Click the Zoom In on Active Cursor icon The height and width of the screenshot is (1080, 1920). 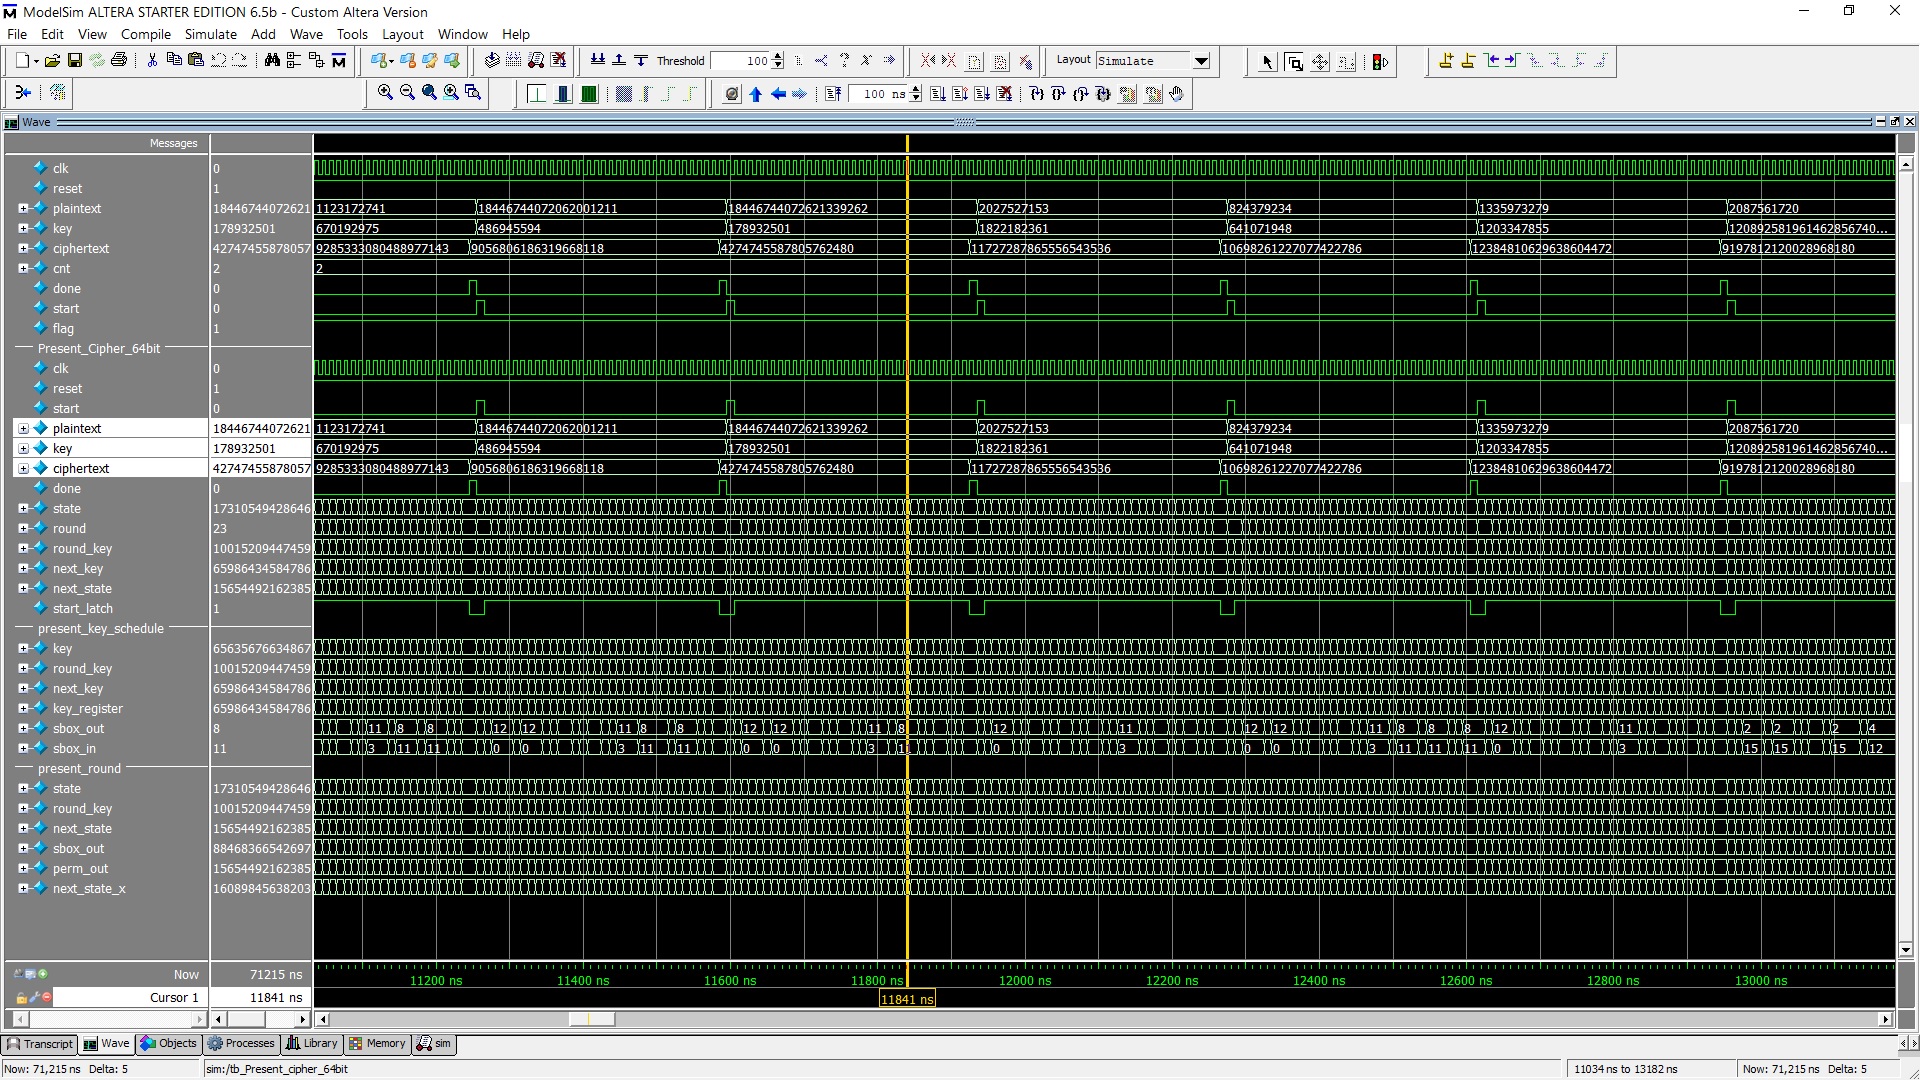coord(451,93)
